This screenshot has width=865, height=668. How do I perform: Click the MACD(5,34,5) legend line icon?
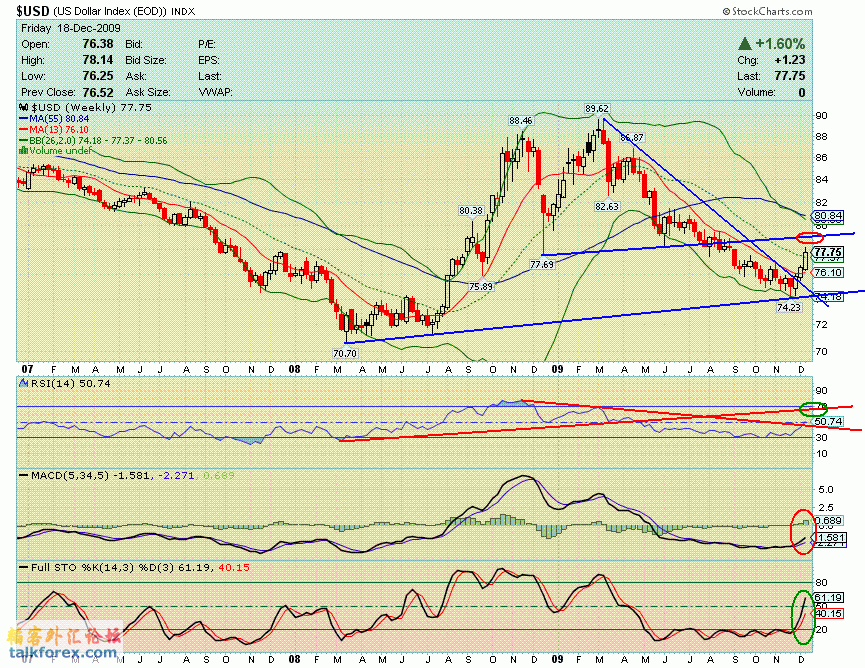(24, 475)
